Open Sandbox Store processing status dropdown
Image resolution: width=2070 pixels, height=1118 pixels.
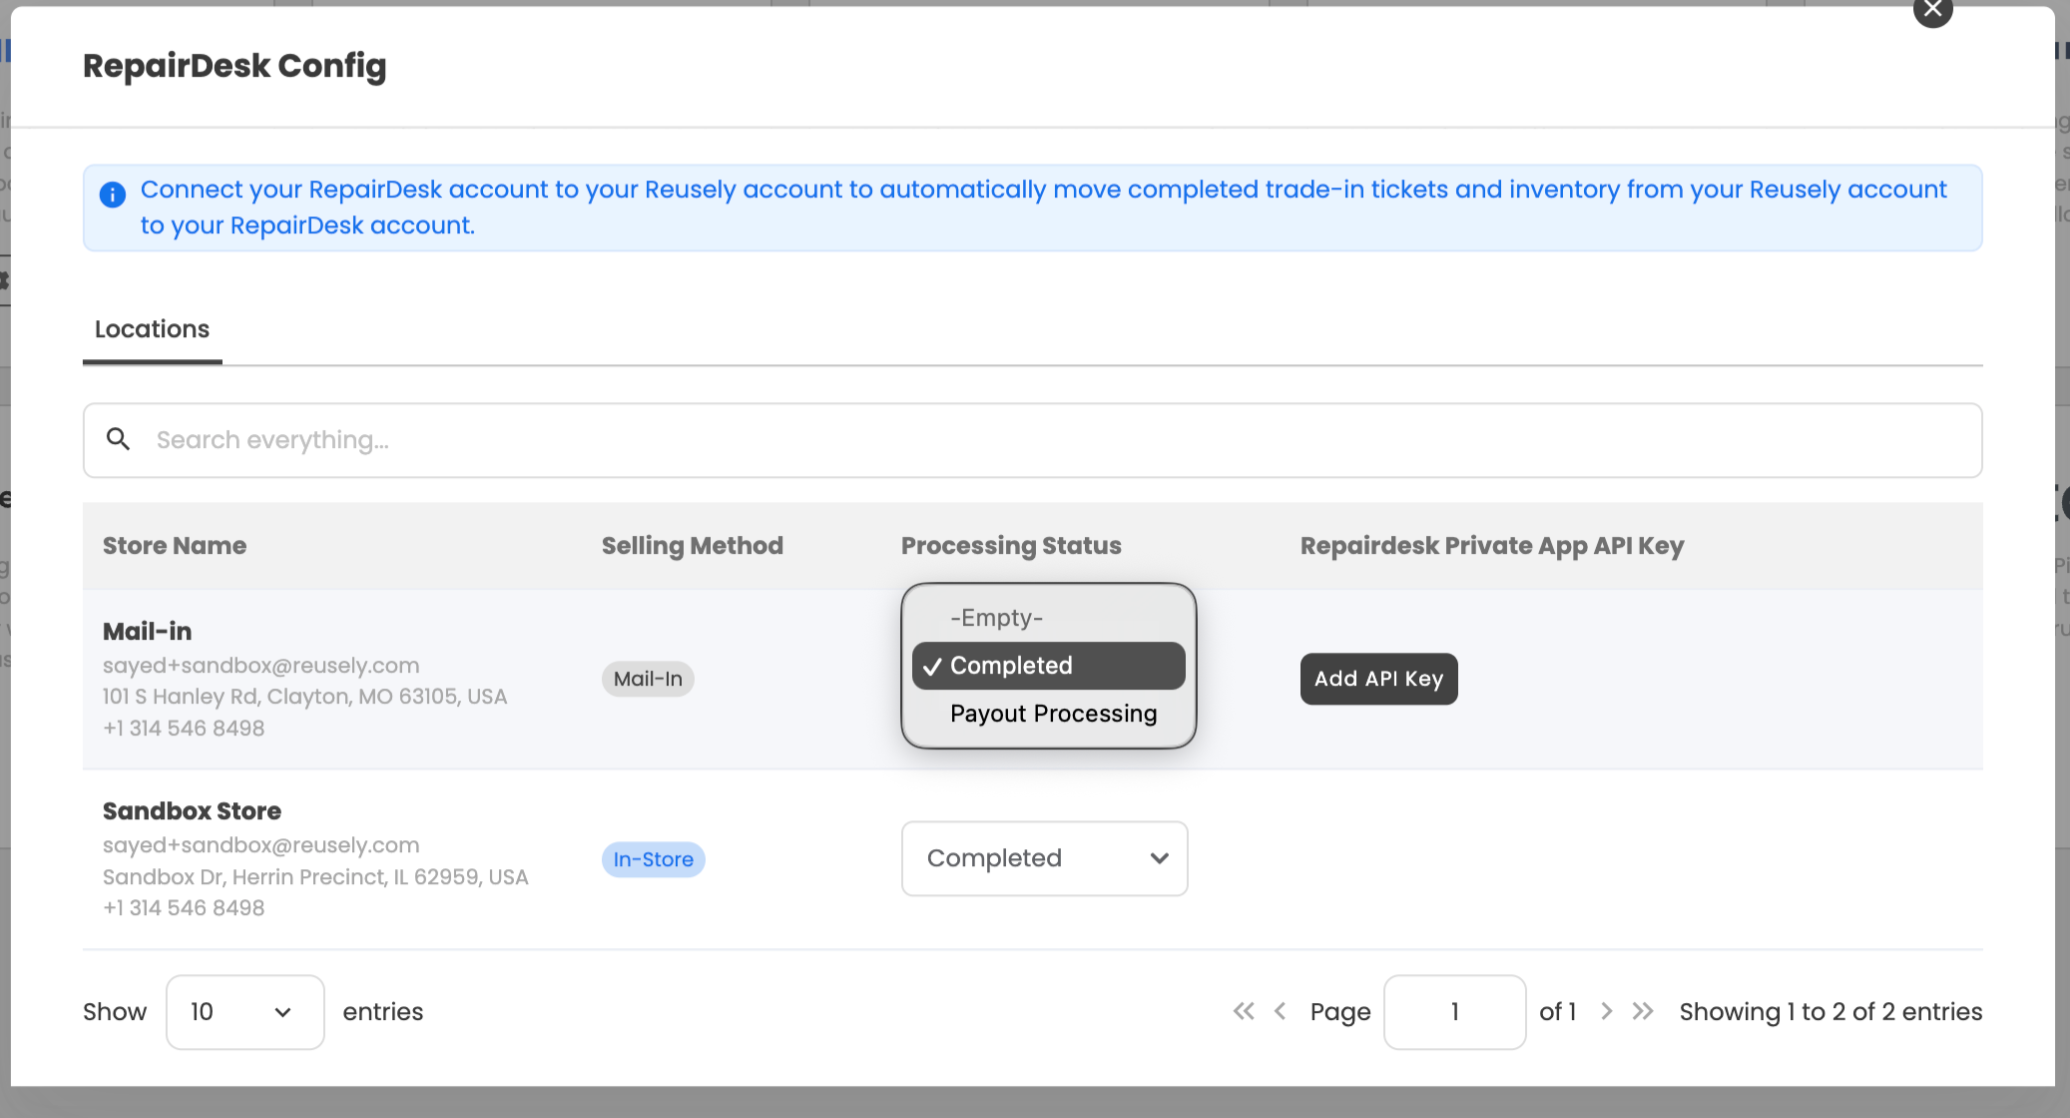(1045, 859)
